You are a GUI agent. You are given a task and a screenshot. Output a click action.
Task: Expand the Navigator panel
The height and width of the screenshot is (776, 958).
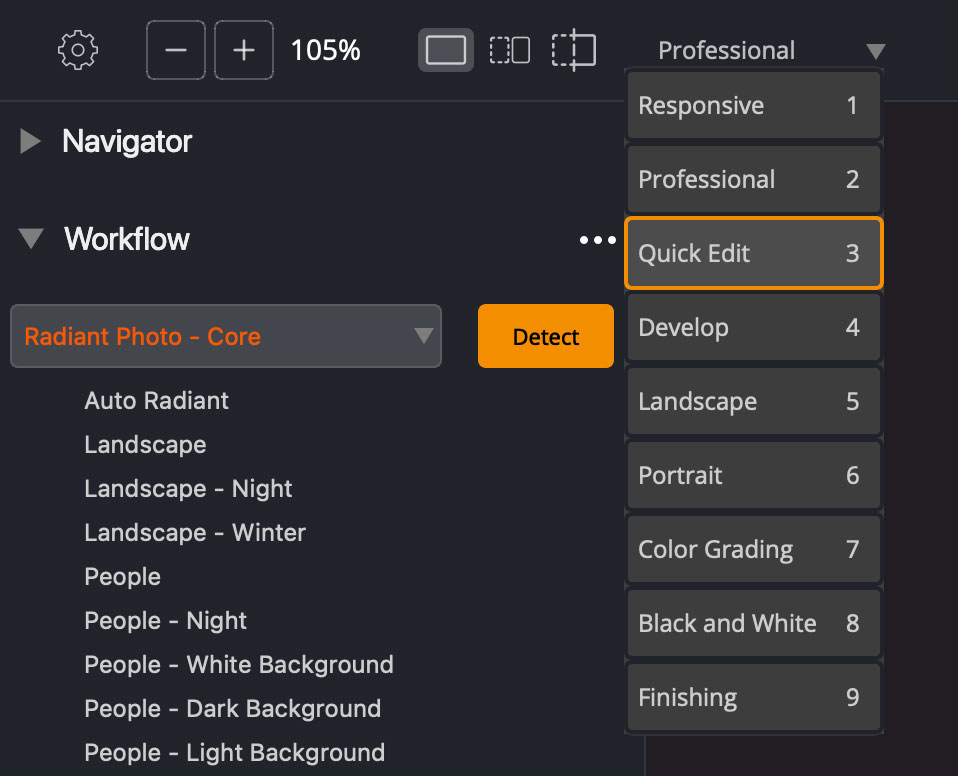(x=31, y=142)
